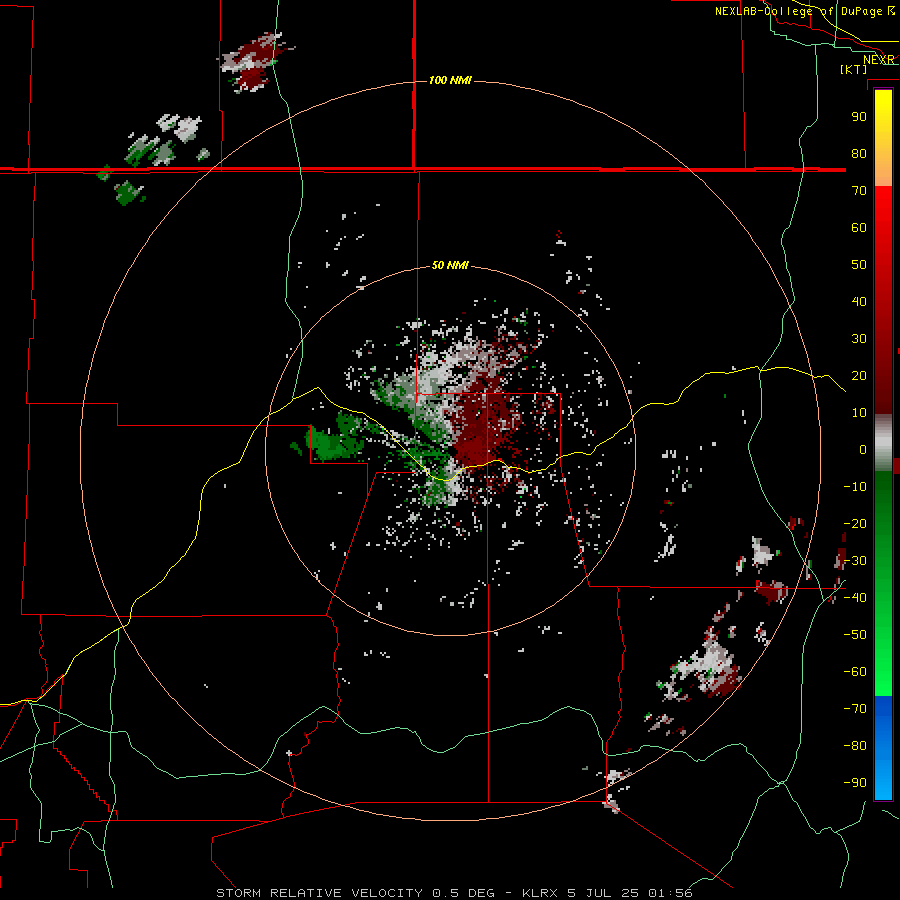Click the NEXR label near top right

[x=879, y=60]
